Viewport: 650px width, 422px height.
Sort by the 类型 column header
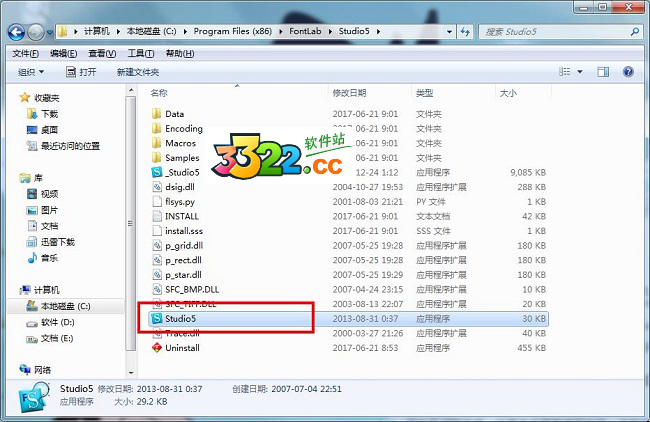coord(424,93)
